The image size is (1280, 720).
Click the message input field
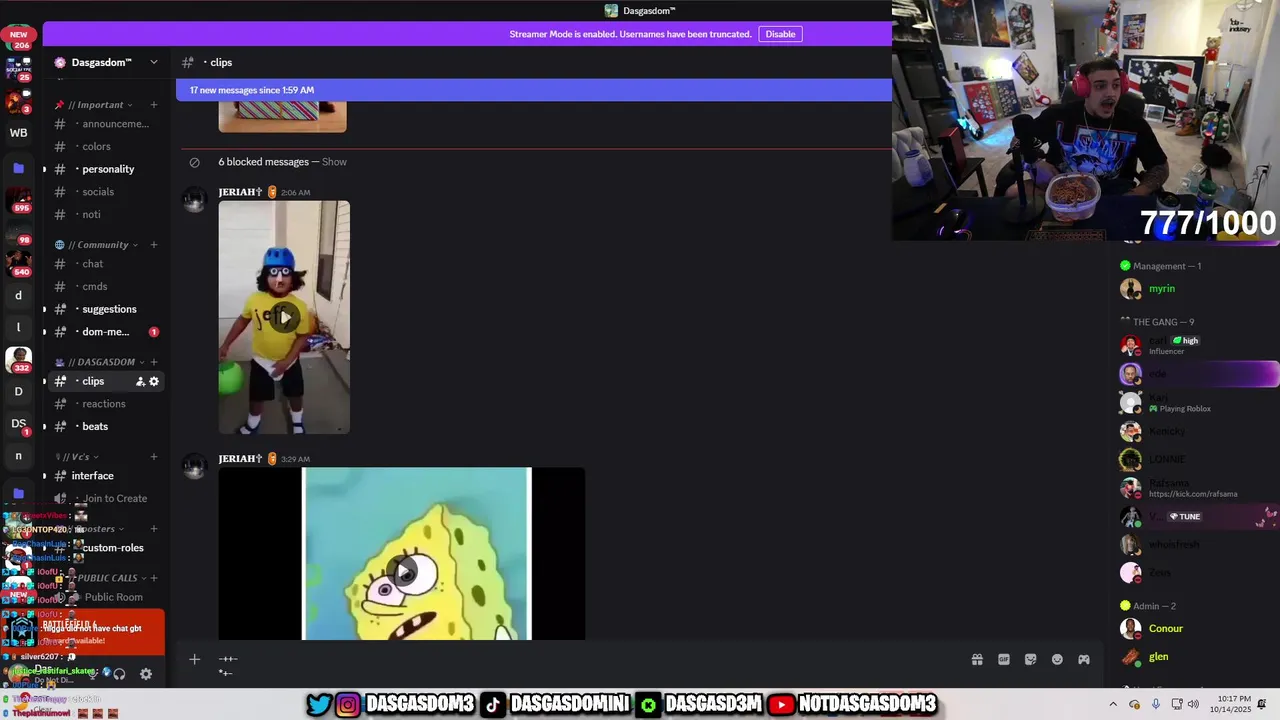point(590,659)
